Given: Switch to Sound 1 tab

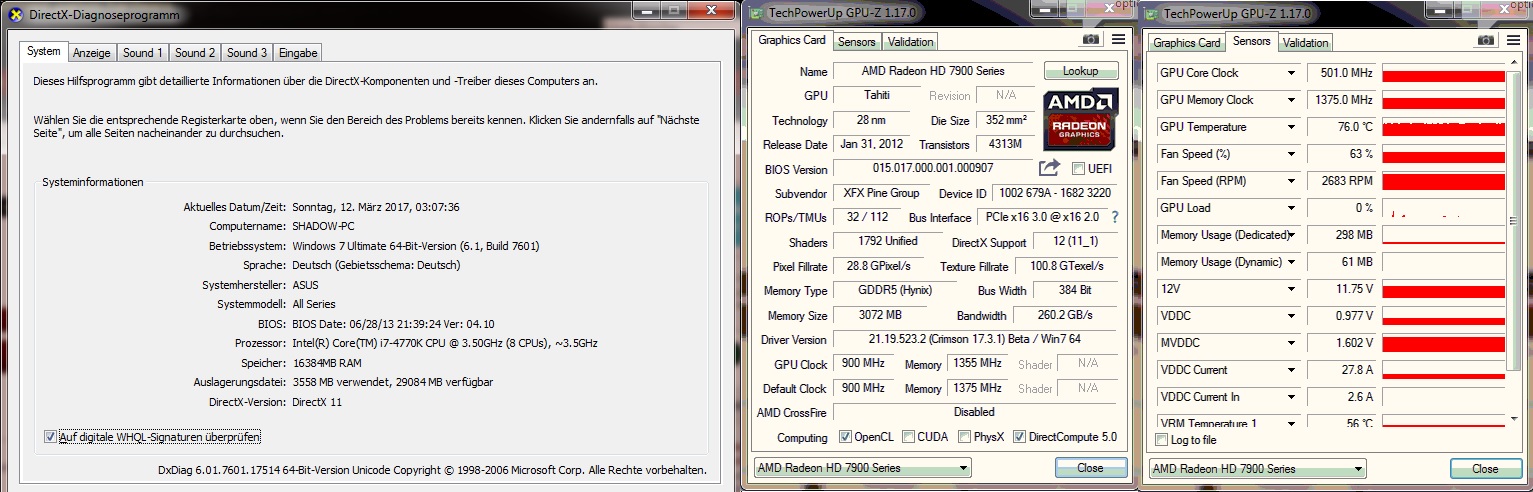Looking at the screenshot, I should [x=143, y=53].
